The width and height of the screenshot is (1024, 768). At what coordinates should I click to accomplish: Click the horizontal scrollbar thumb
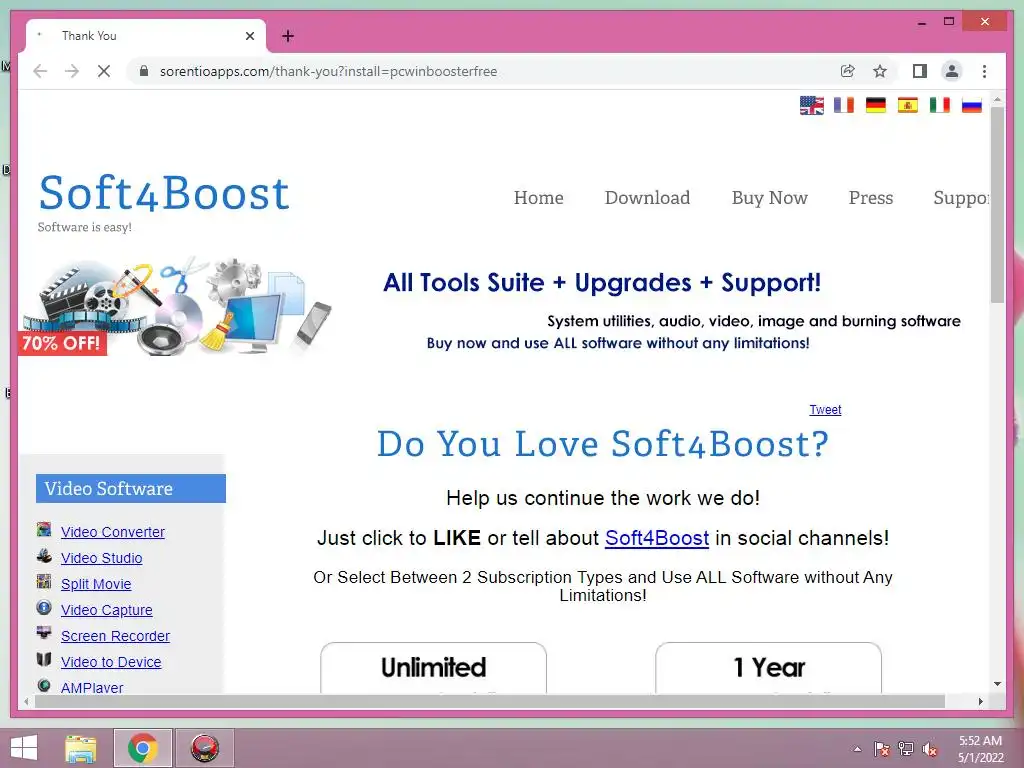pyautogui.click(x=490, y=701)
